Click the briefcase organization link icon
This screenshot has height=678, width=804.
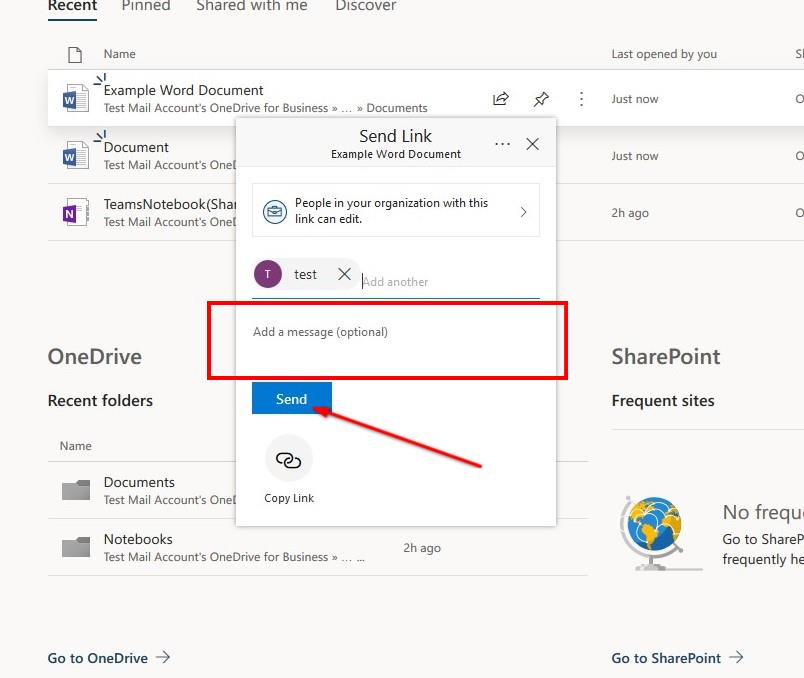point(275,211)
